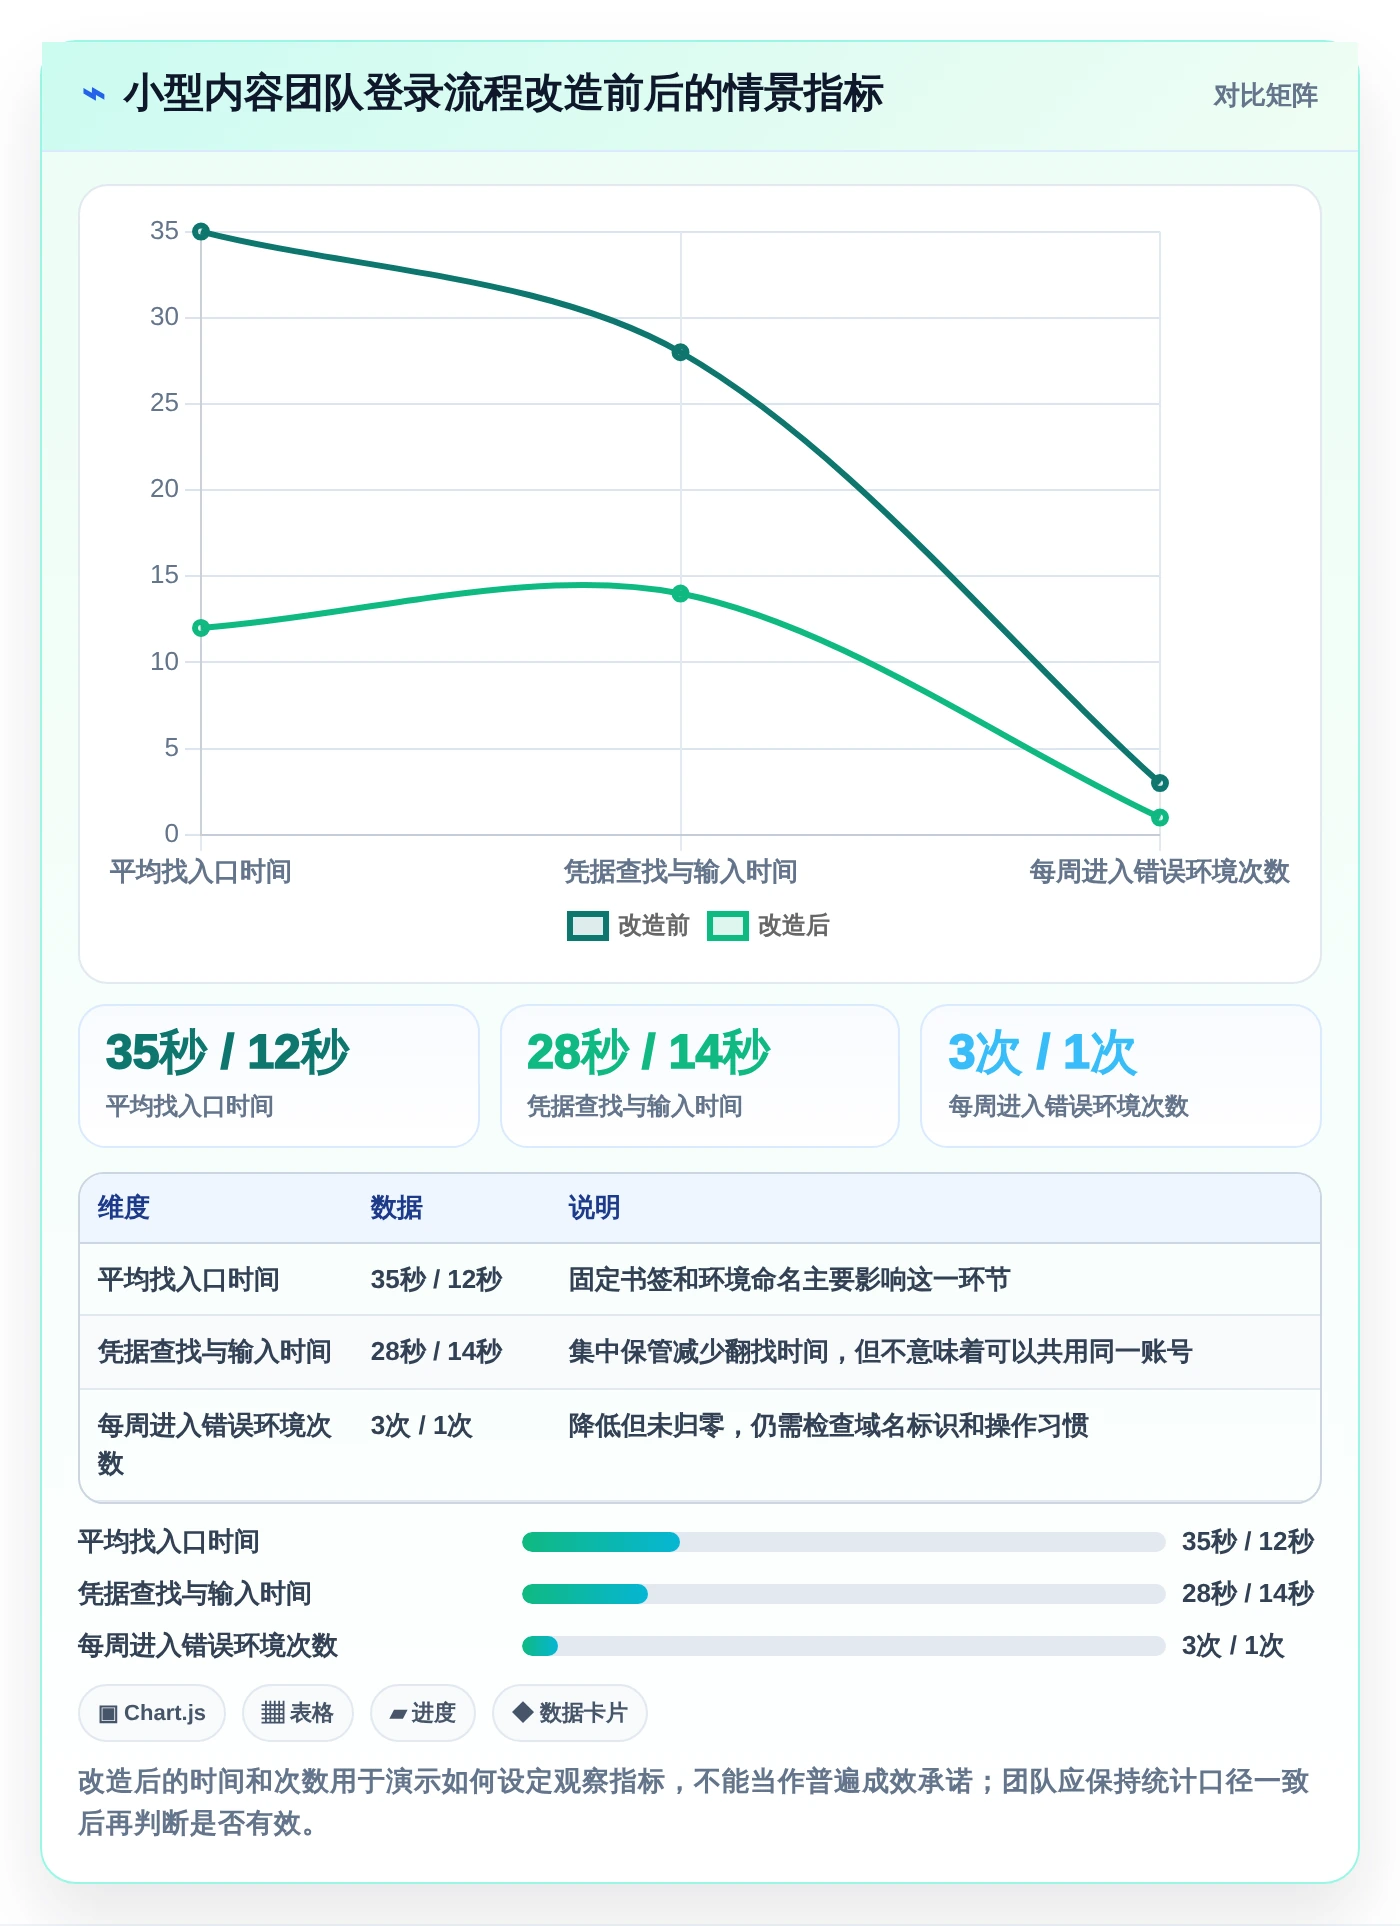The height and width of the screenshot is (1926, 1400).
Task: Click y-axis tick label 20
Action: (165, 489)
